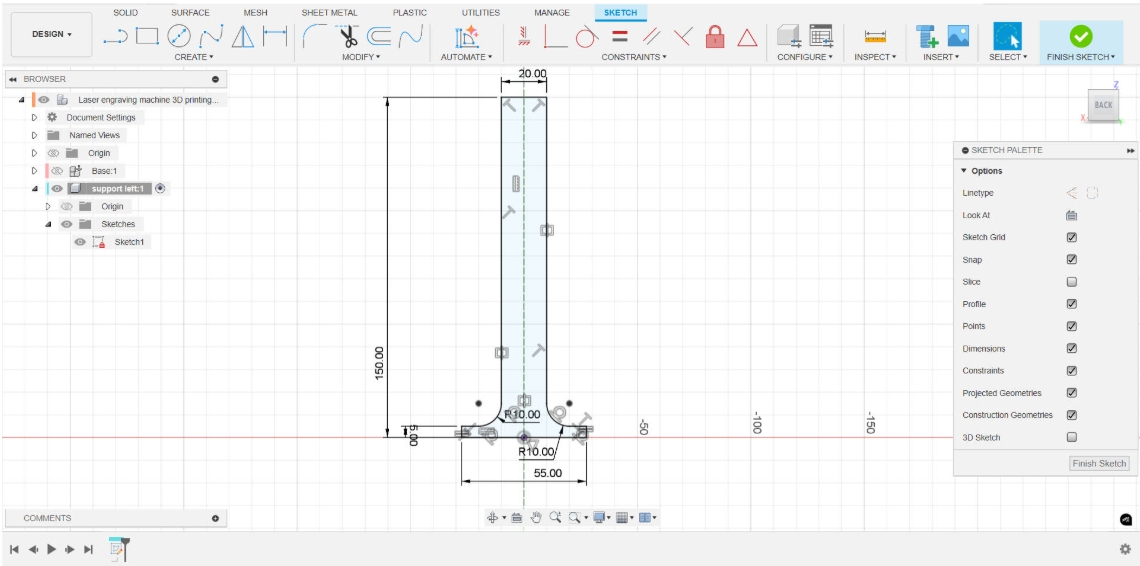The width and height of the screenshot is (1140, 566).
Task: Jump to the timeline end
Action: tap(89, 549)
